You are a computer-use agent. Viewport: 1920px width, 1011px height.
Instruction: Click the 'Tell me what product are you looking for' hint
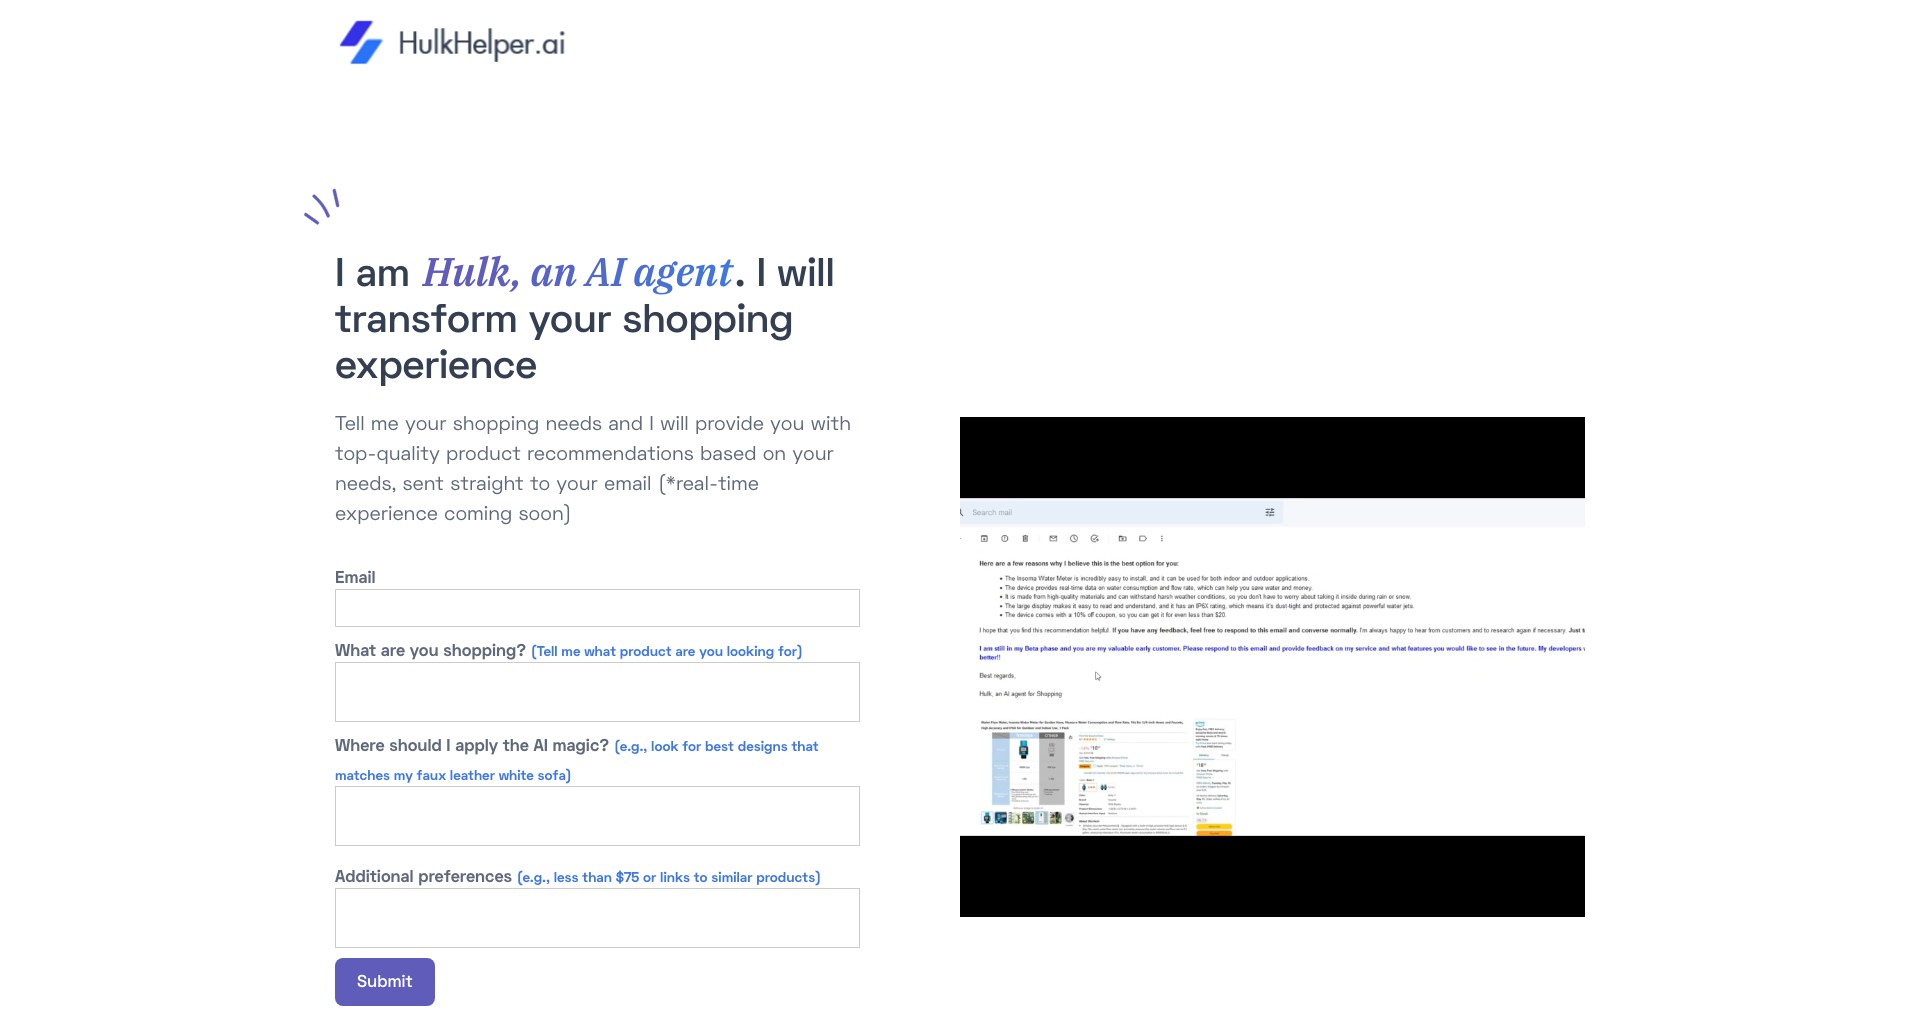point(666,651)
